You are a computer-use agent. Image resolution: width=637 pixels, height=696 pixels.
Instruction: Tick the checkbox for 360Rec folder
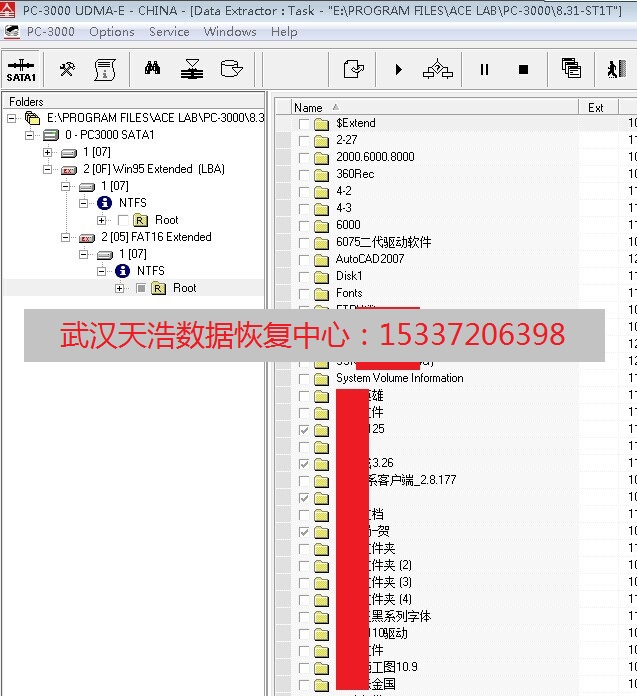point(304,174)
